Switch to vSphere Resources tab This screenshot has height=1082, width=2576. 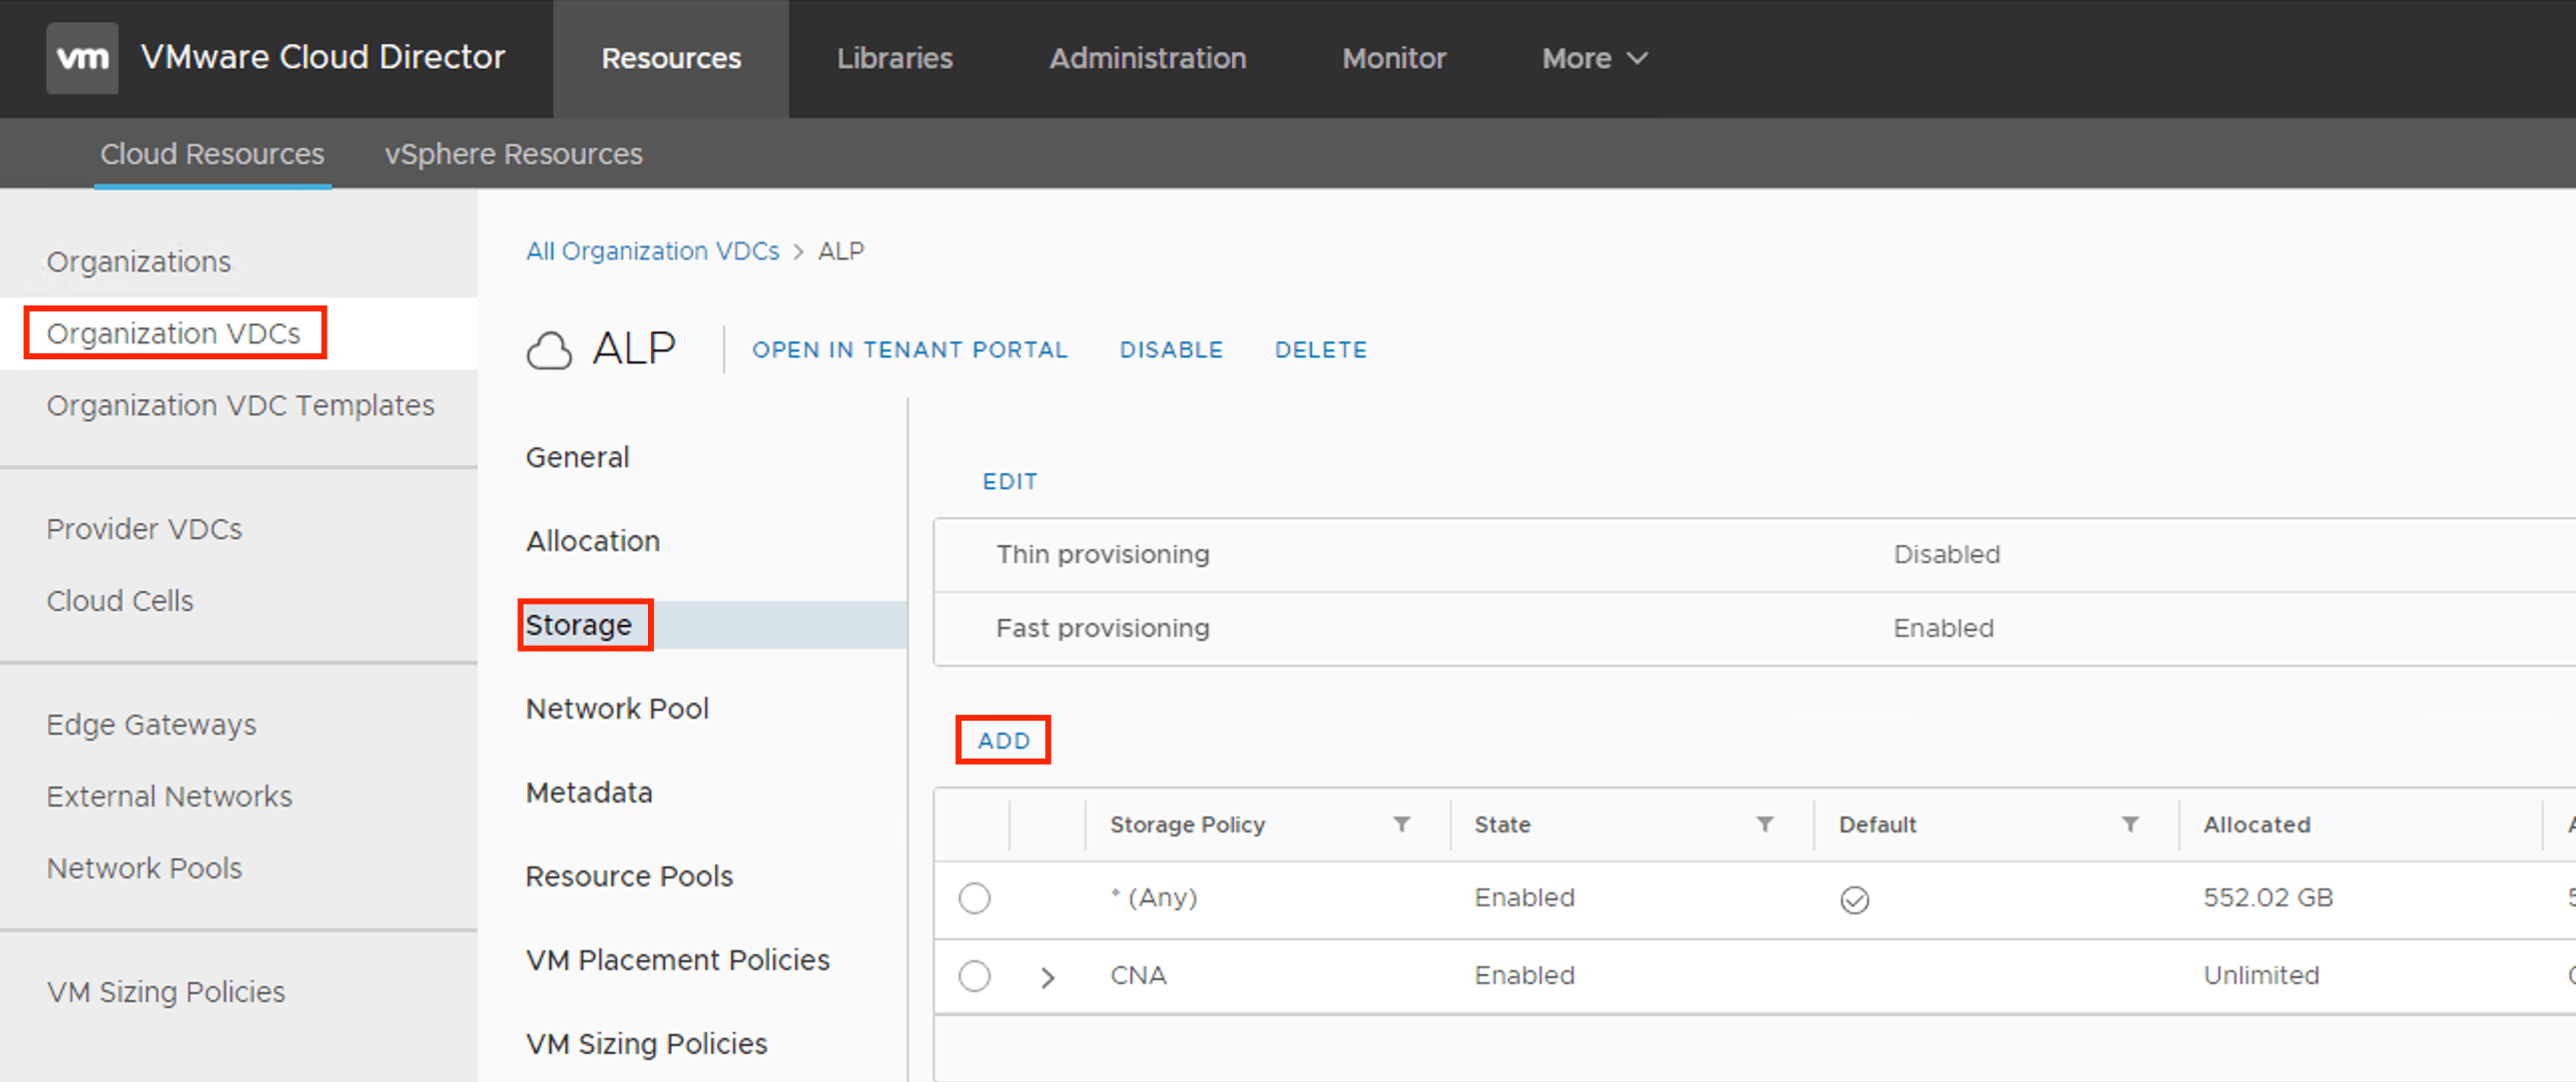click(513, 154)
